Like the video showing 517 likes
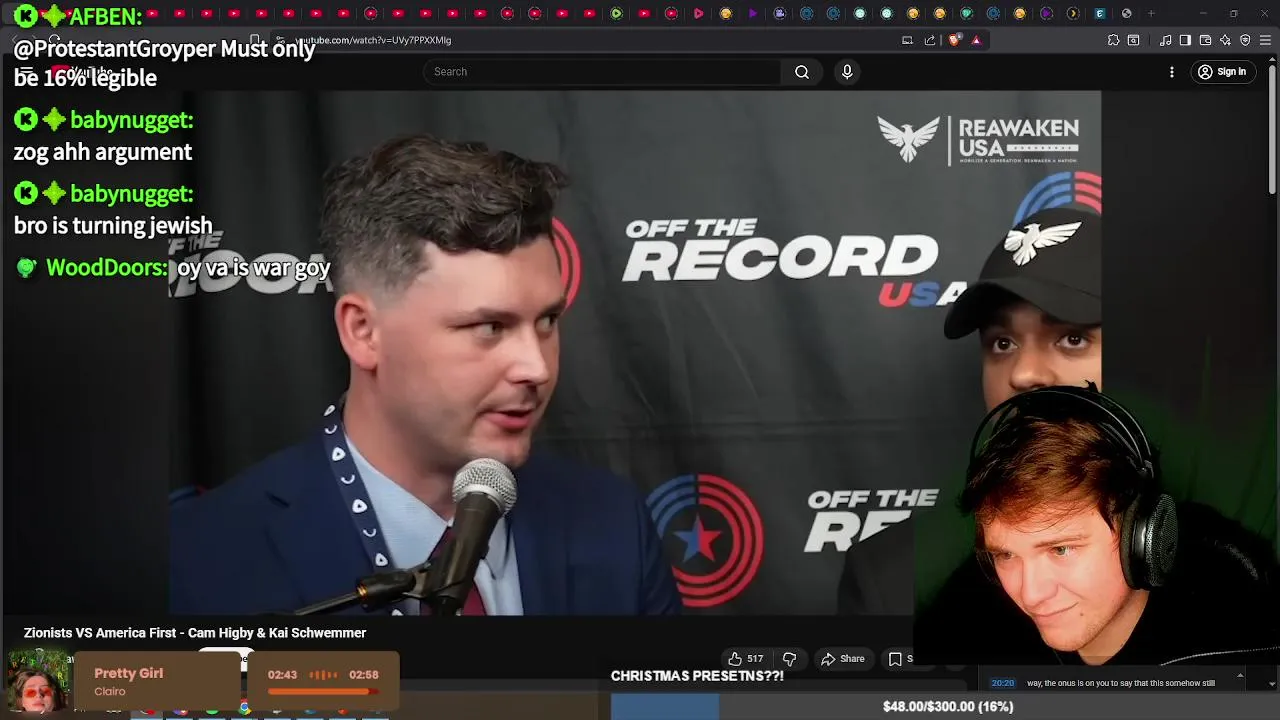Screen dimensions: 1280x720 click(x=746, y=658)
